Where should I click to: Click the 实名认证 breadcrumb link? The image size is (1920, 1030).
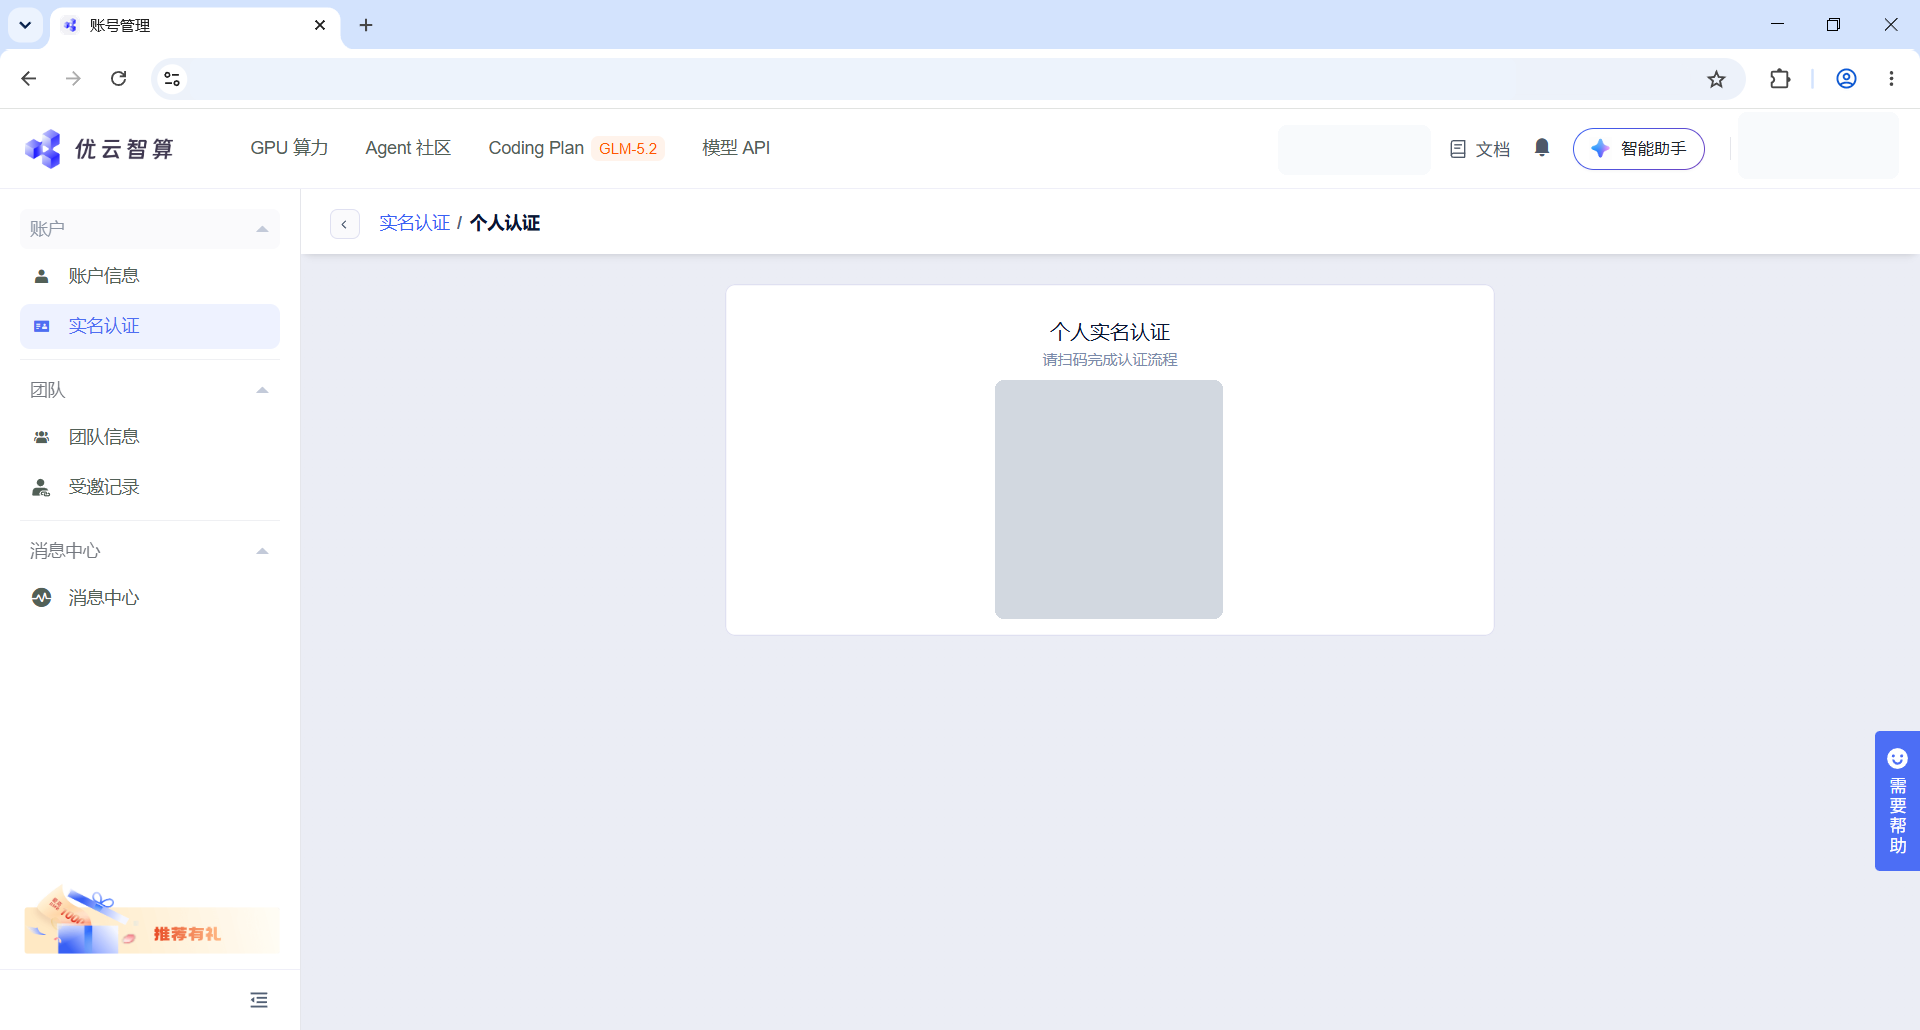(x=414, y=223)
